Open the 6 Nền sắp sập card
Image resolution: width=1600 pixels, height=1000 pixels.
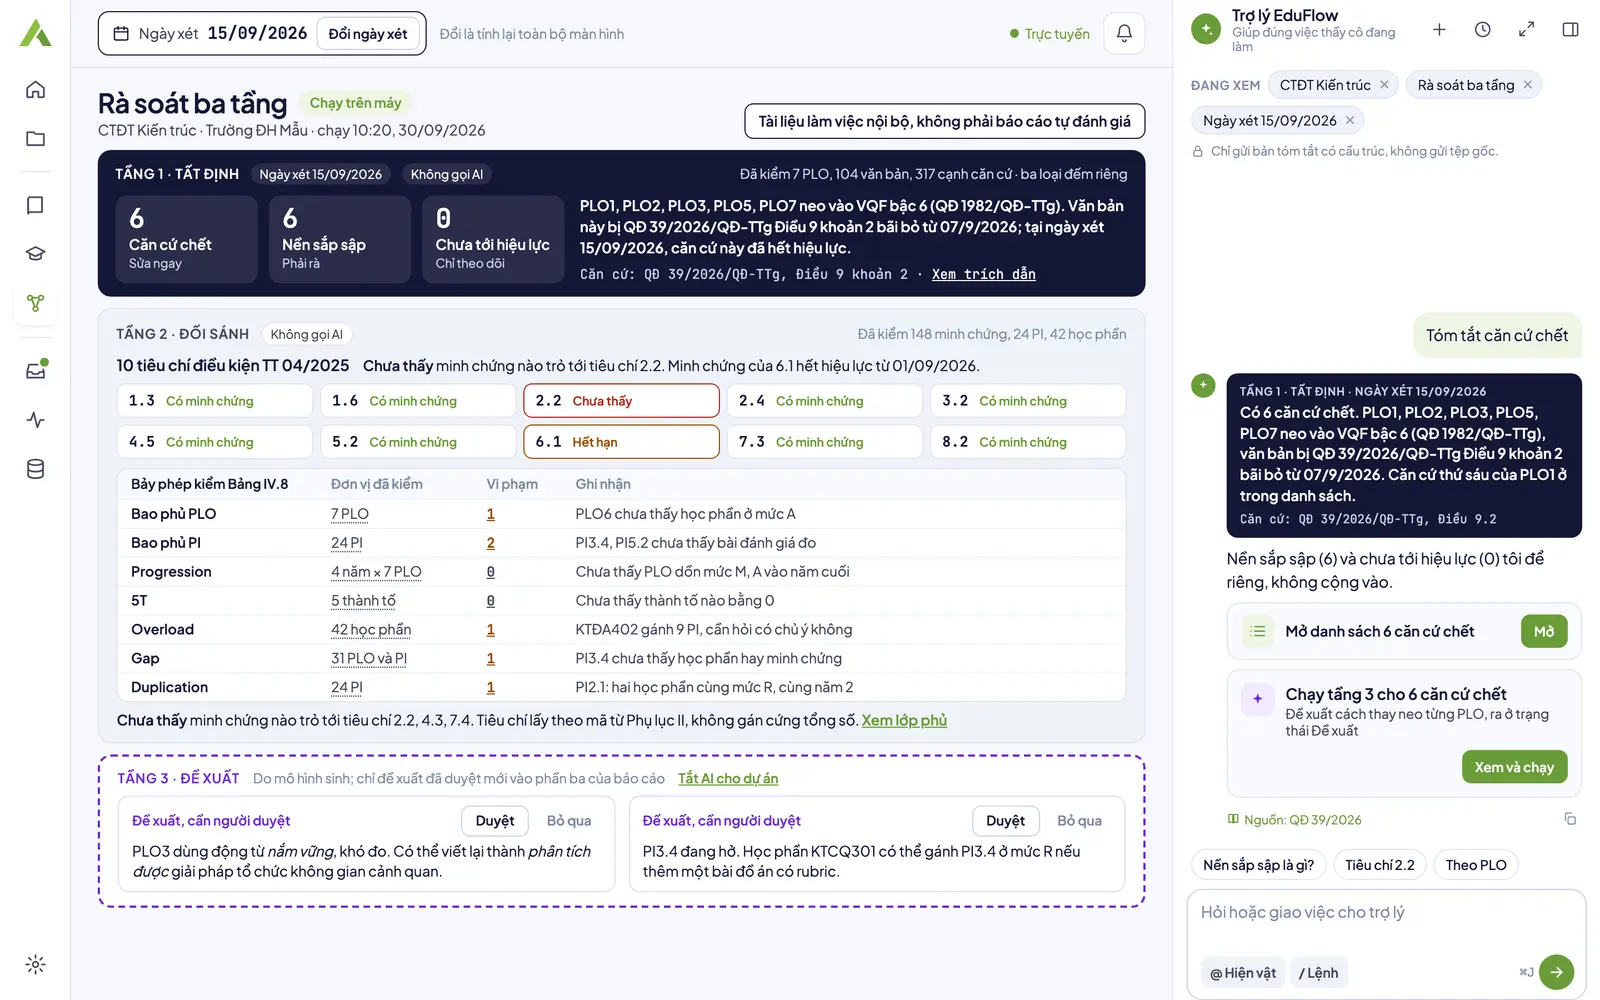tap(340, 239)
